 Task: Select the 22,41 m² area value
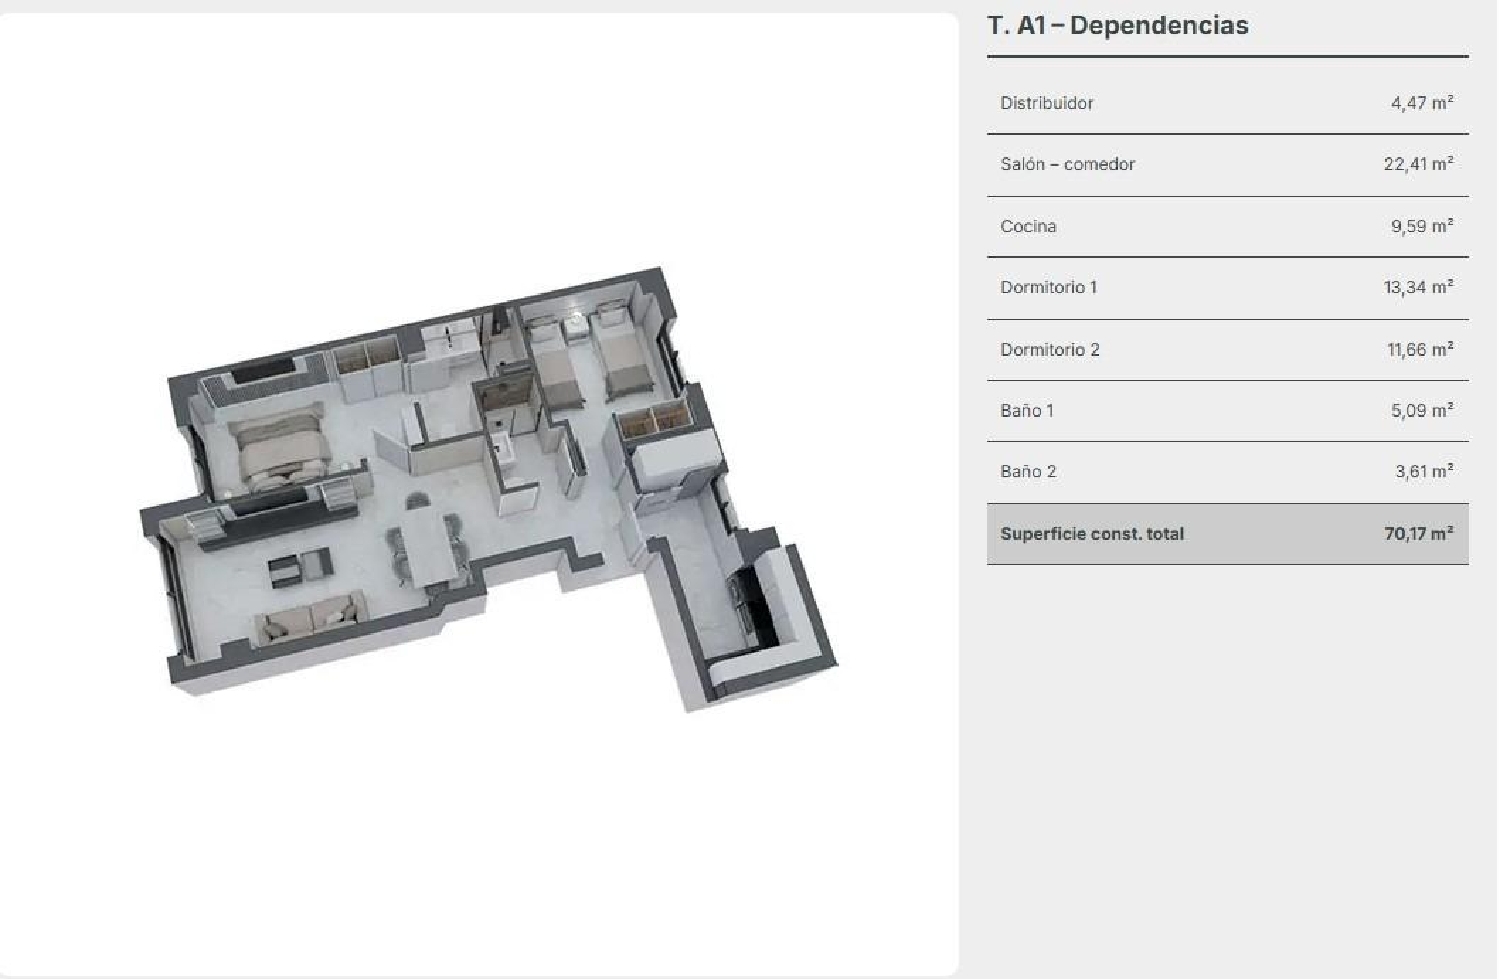pyautogui.click(x=1417, y=164)
